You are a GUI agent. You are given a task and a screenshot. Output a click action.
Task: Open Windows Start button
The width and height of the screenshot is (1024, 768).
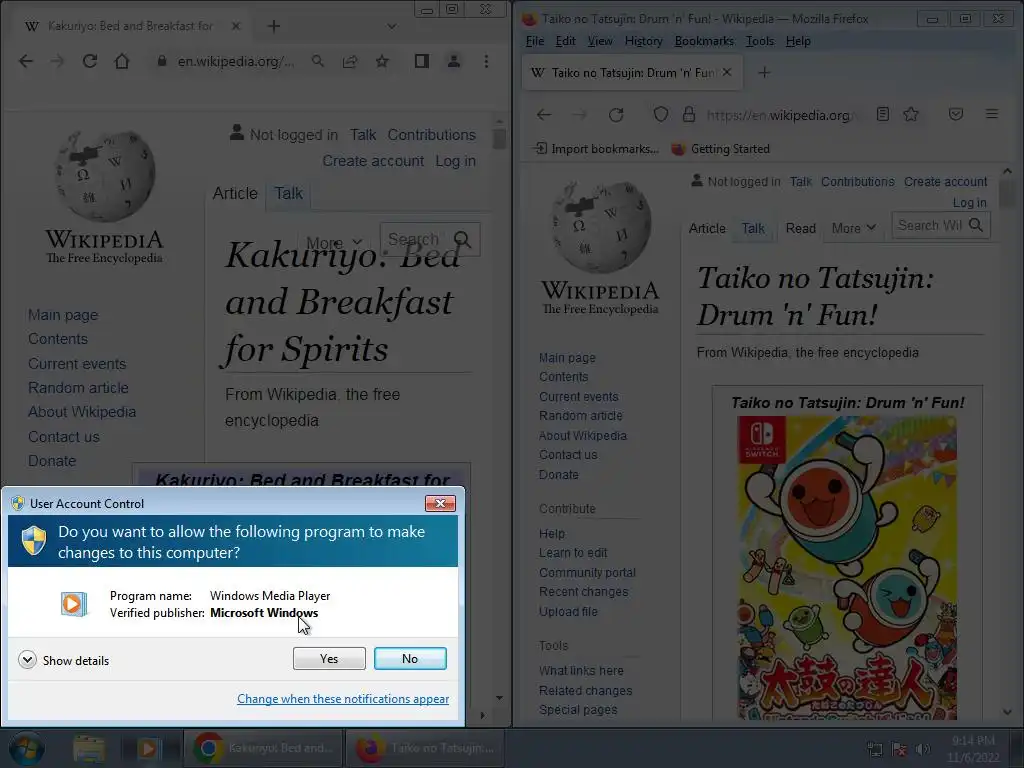(26, 748)
